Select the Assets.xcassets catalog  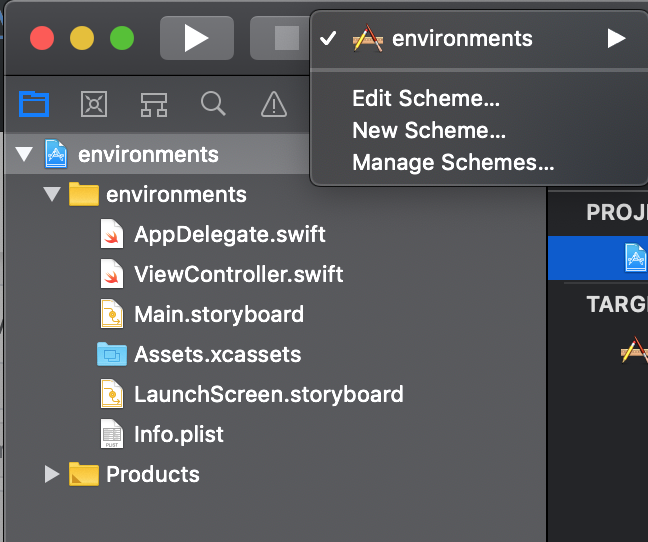click(x=217, y=354)
